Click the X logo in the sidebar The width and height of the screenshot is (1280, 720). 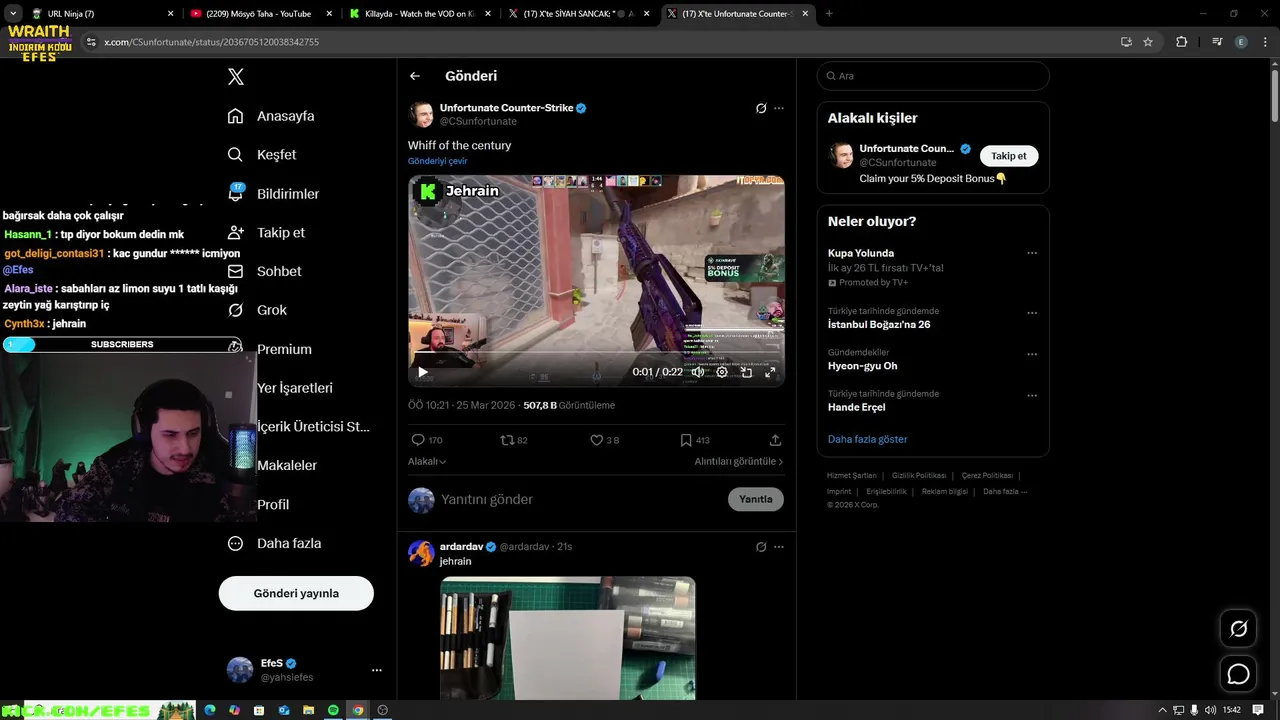(x=236, y=77)
